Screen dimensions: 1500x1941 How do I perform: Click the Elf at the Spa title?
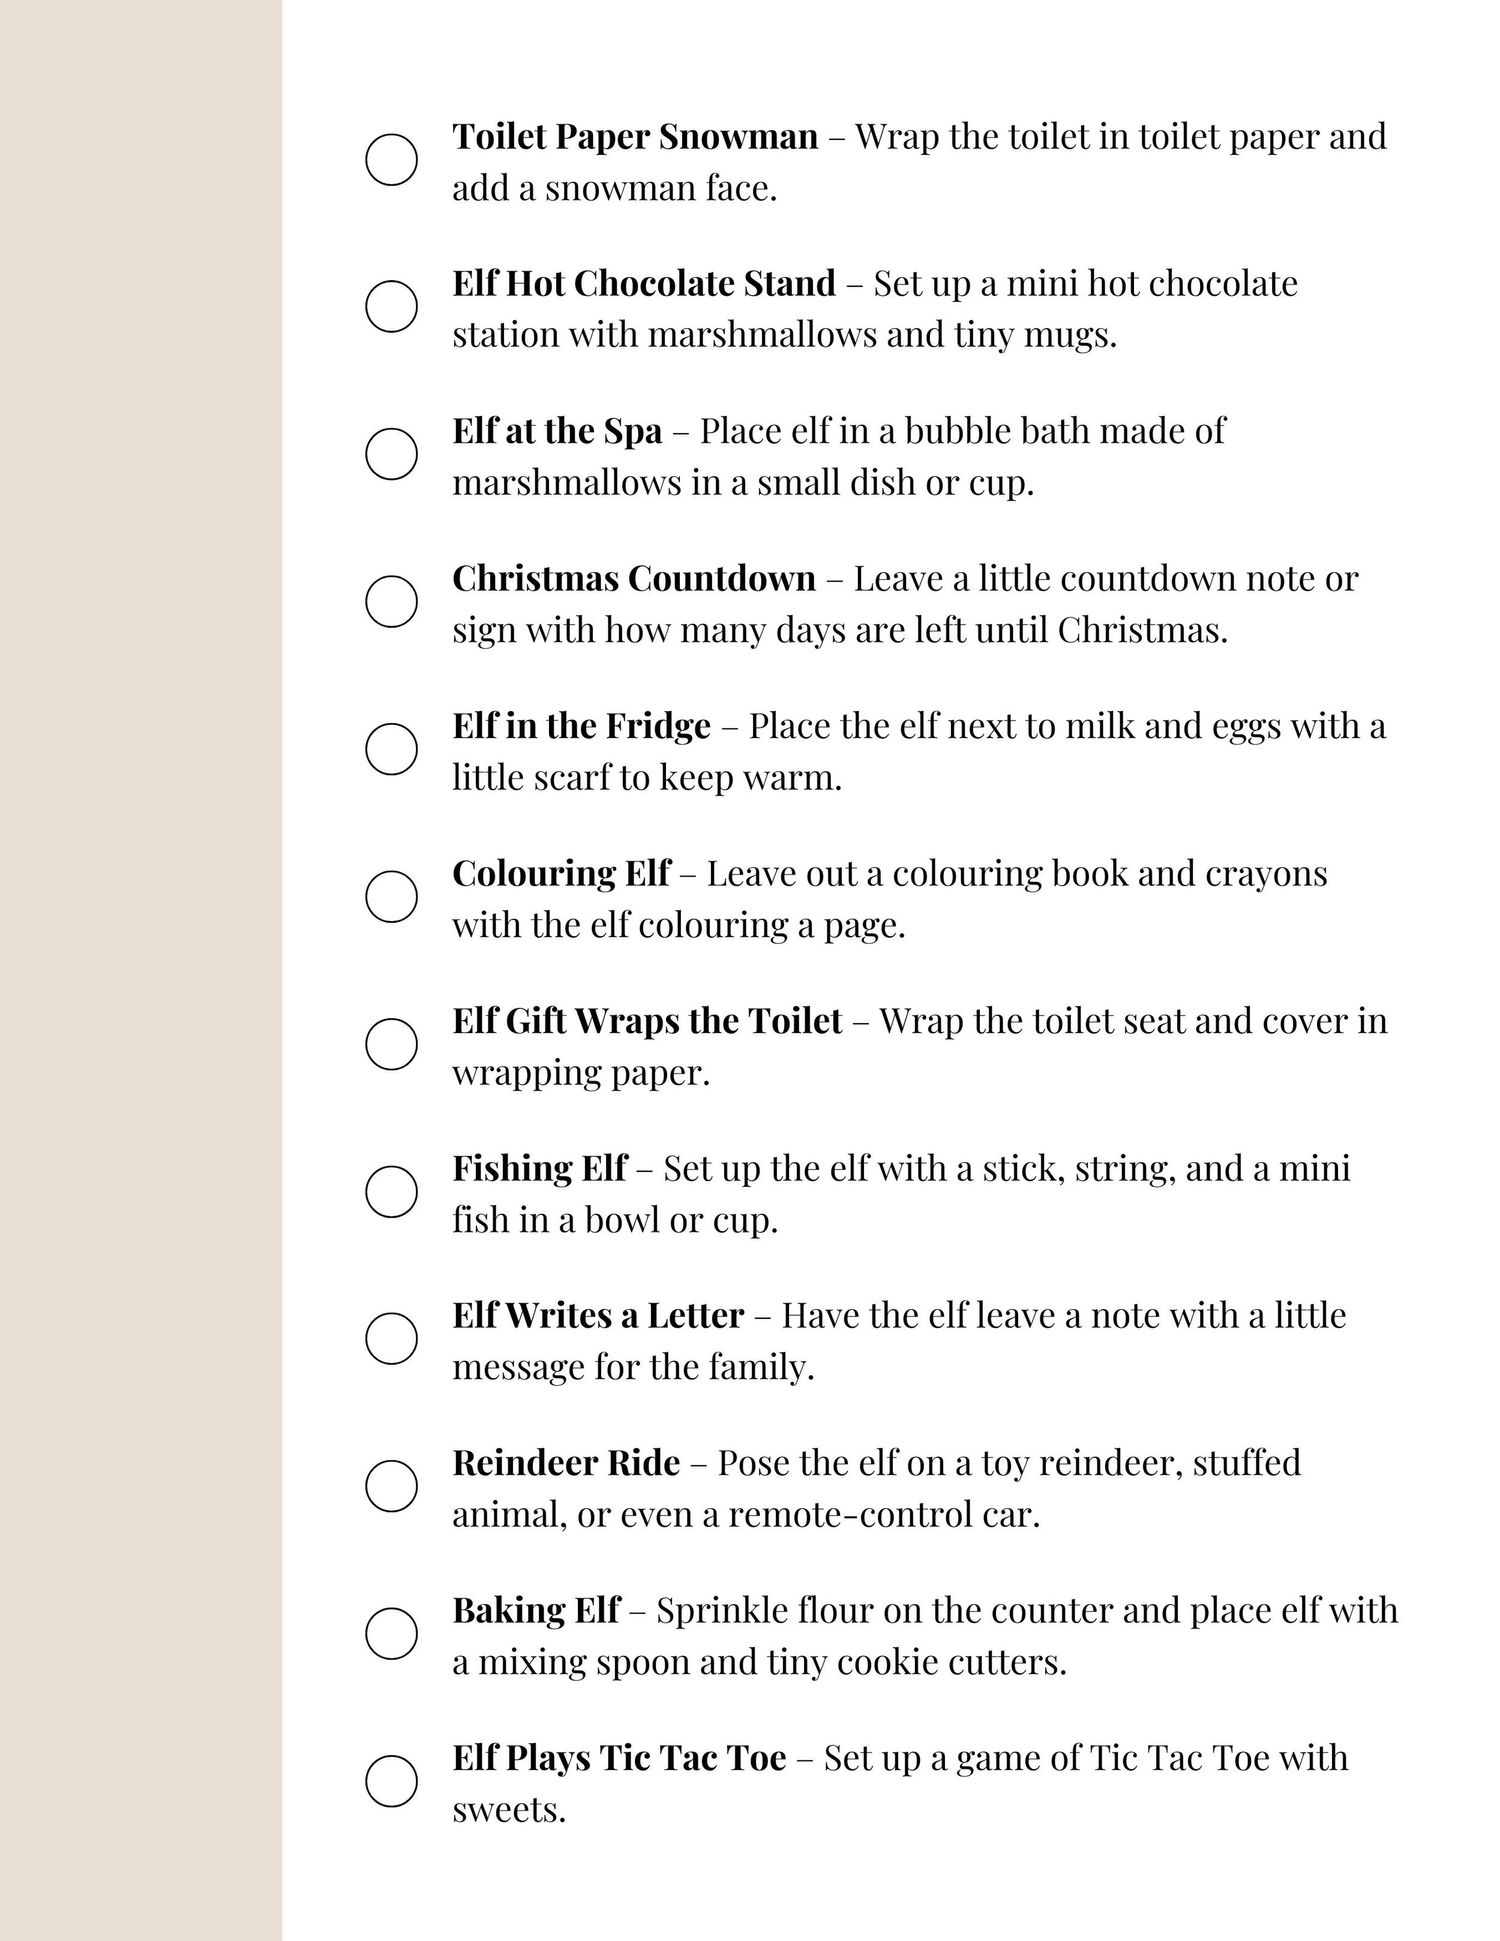[557, 432]
